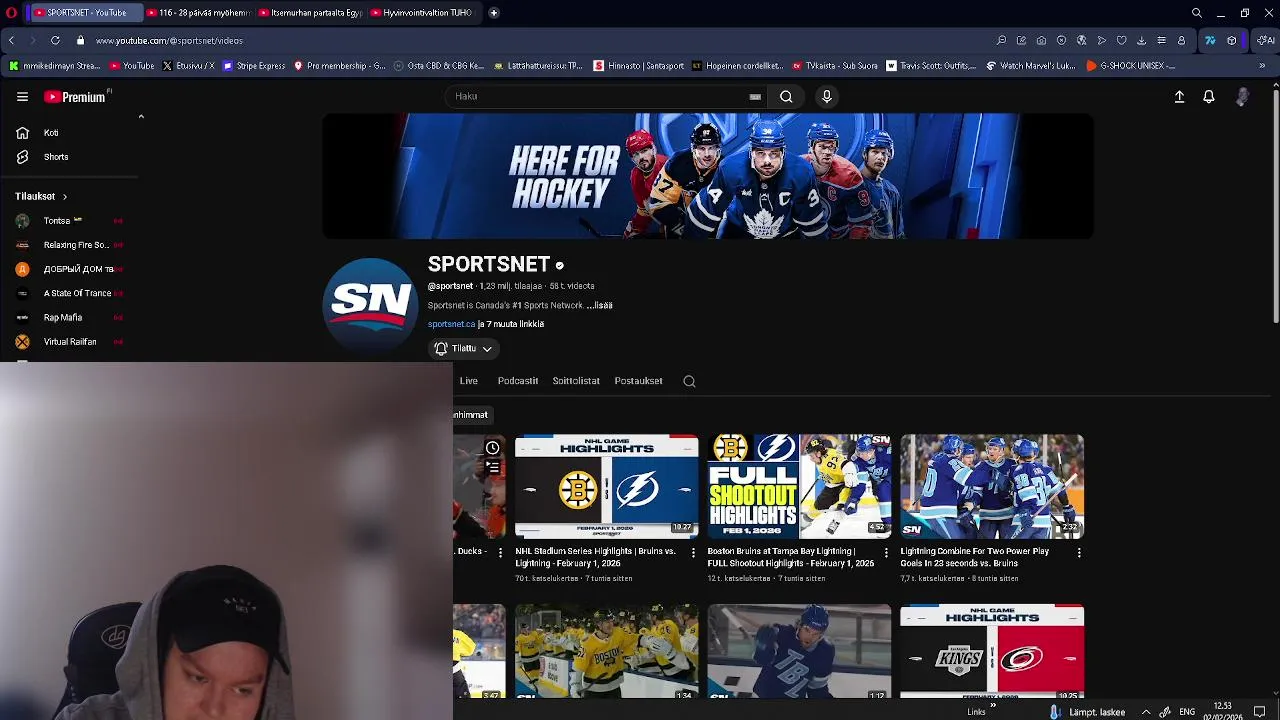Click the YouTube search magnifier button
This screenshot has height=720, width=1280.
pos(786,97)
